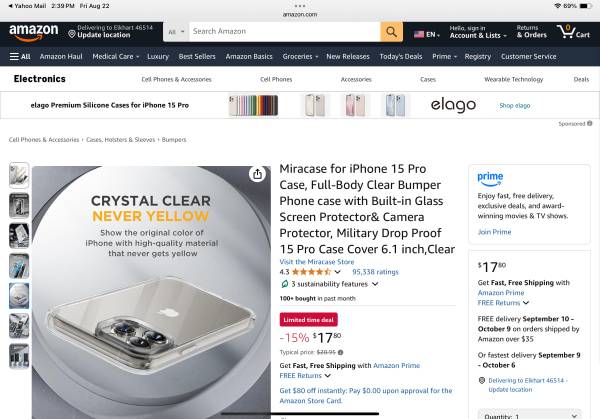Click the Join Prime link
600x419 pixels.
pos(494,231)
